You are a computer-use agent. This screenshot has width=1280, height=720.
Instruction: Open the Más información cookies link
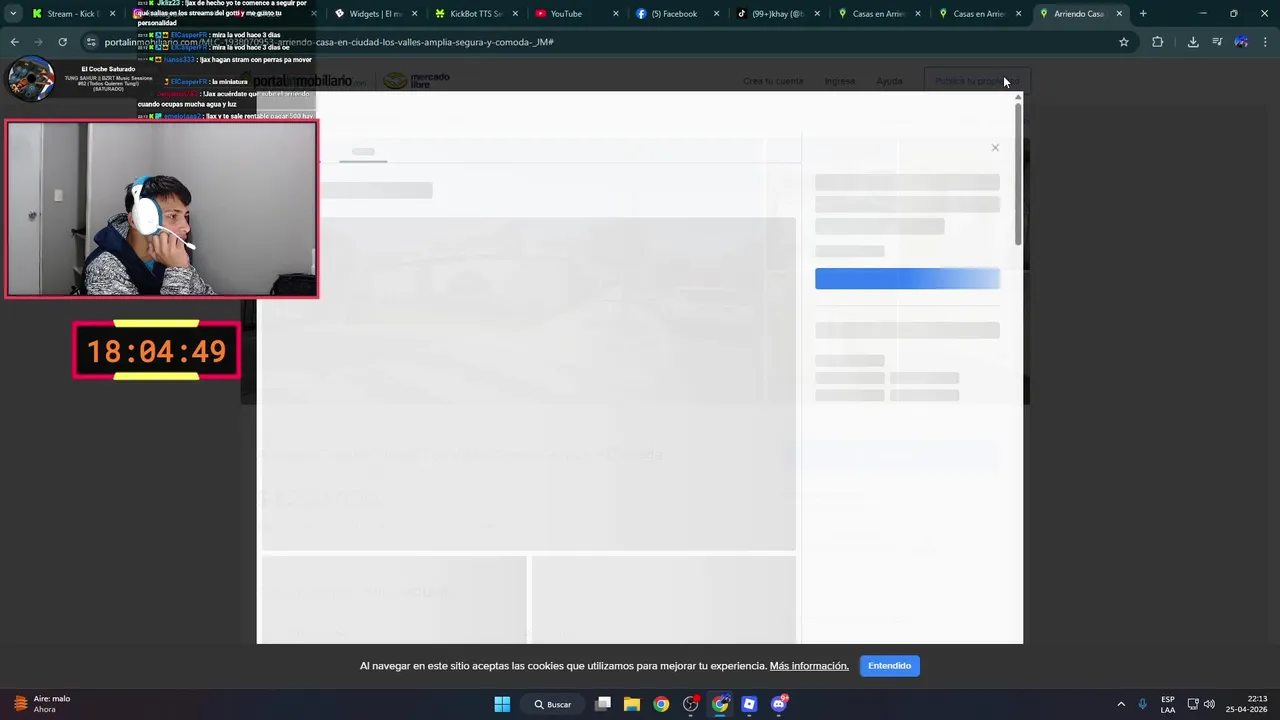pyautogui.click(x=809, y=666)
